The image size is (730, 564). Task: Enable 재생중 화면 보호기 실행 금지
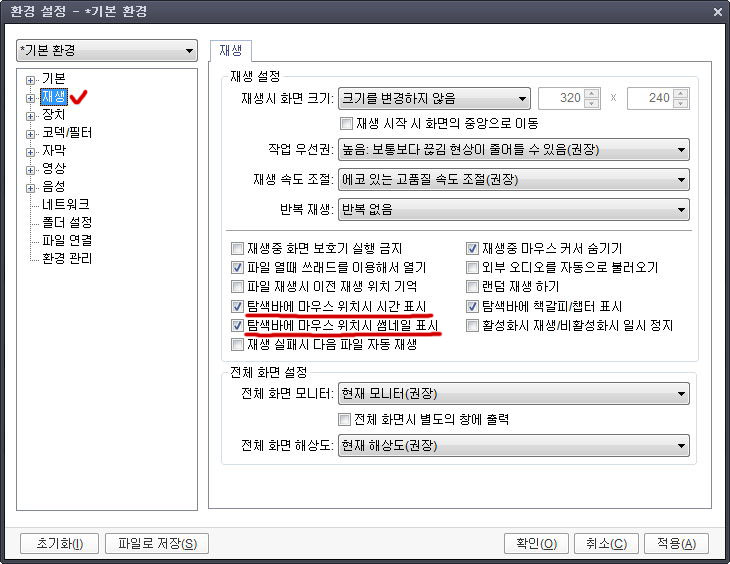[237, 248]
